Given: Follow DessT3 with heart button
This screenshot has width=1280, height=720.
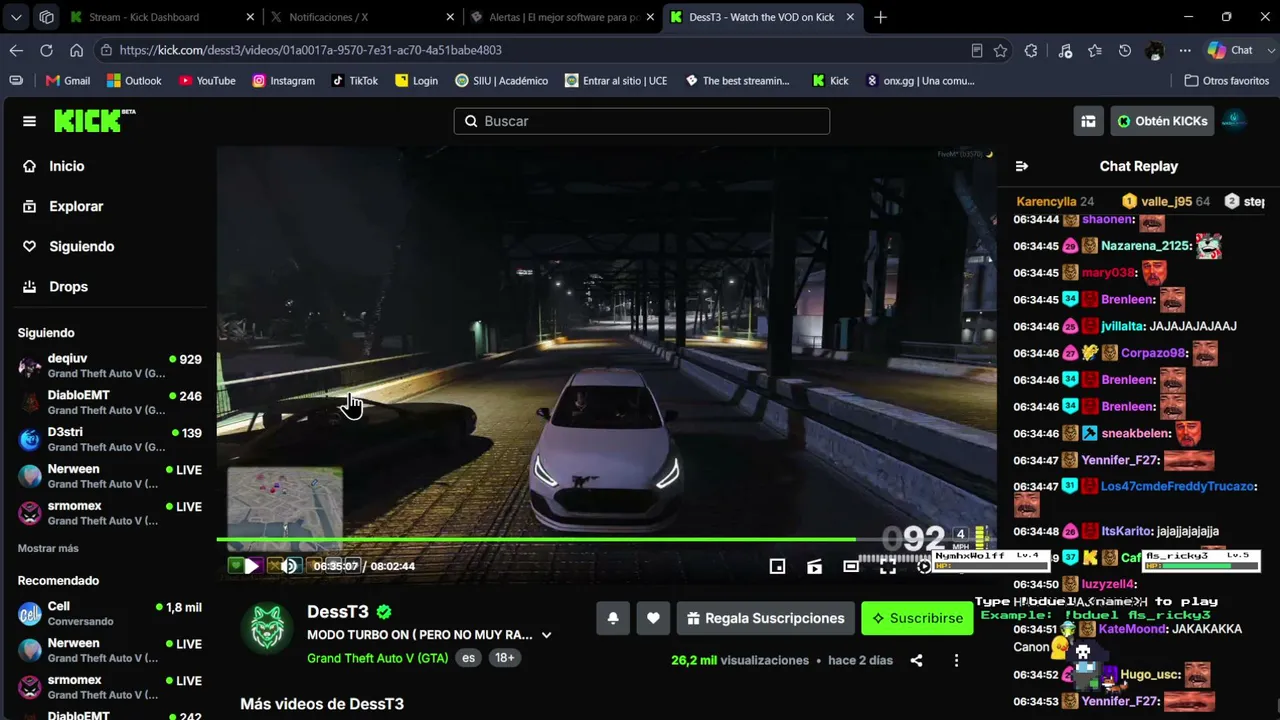Looking at the screenshot, I should [x=653, y=618].
